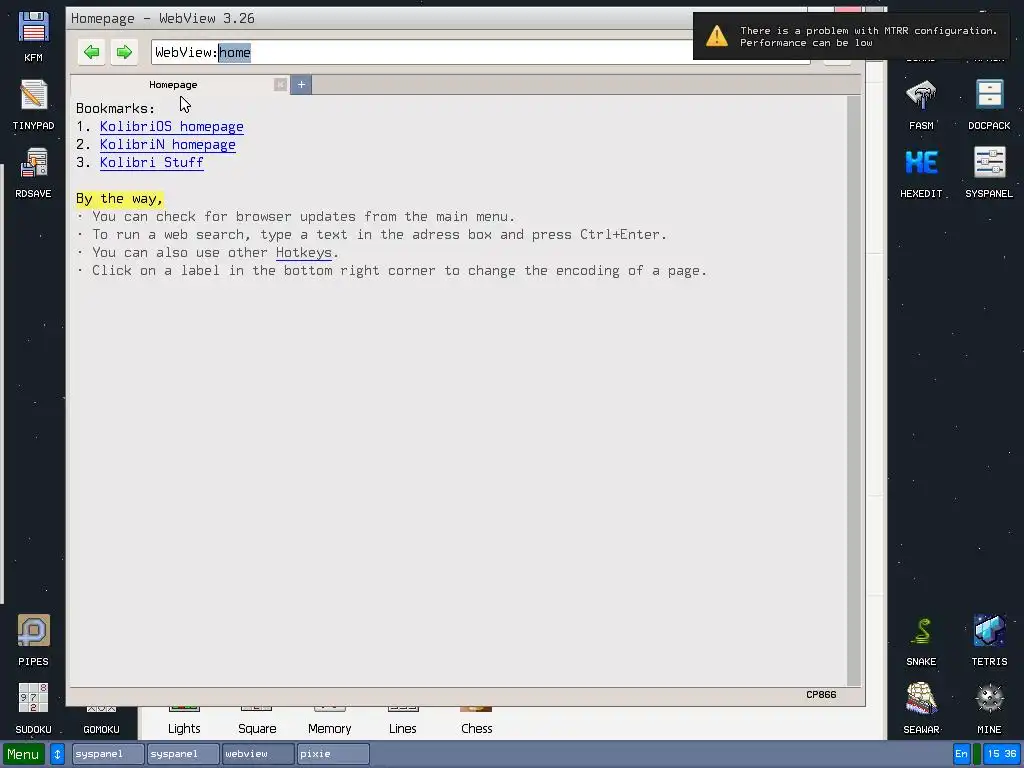The image size is (1024, 768).
Task: Follow the Hotkeys link
Action: (304, 253)
